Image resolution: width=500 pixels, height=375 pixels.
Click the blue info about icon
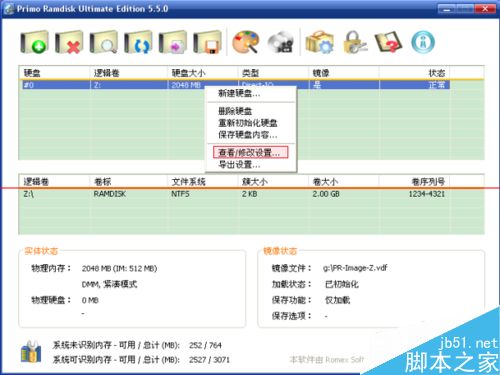[423, 42]
